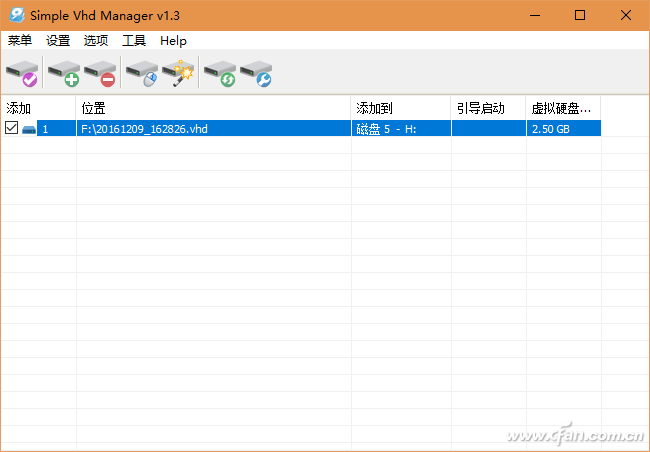
Task: Click the number 1 in the first row
Action: coord(45,129)
